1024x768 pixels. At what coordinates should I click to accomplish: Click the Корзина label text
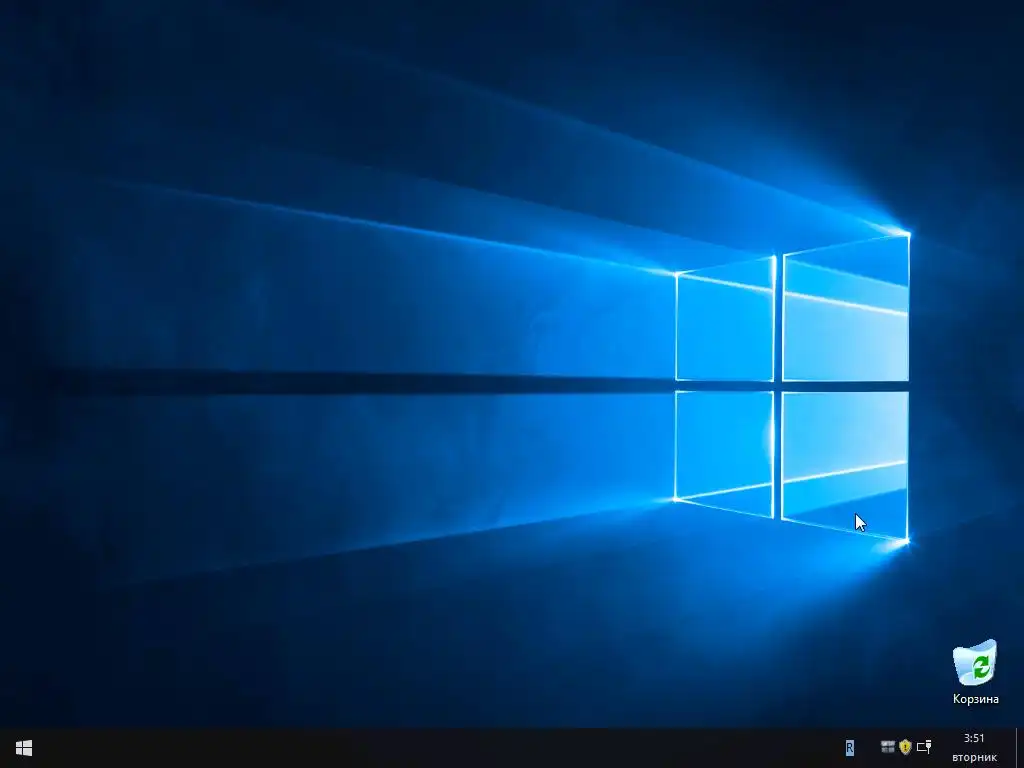click(976, 699)
